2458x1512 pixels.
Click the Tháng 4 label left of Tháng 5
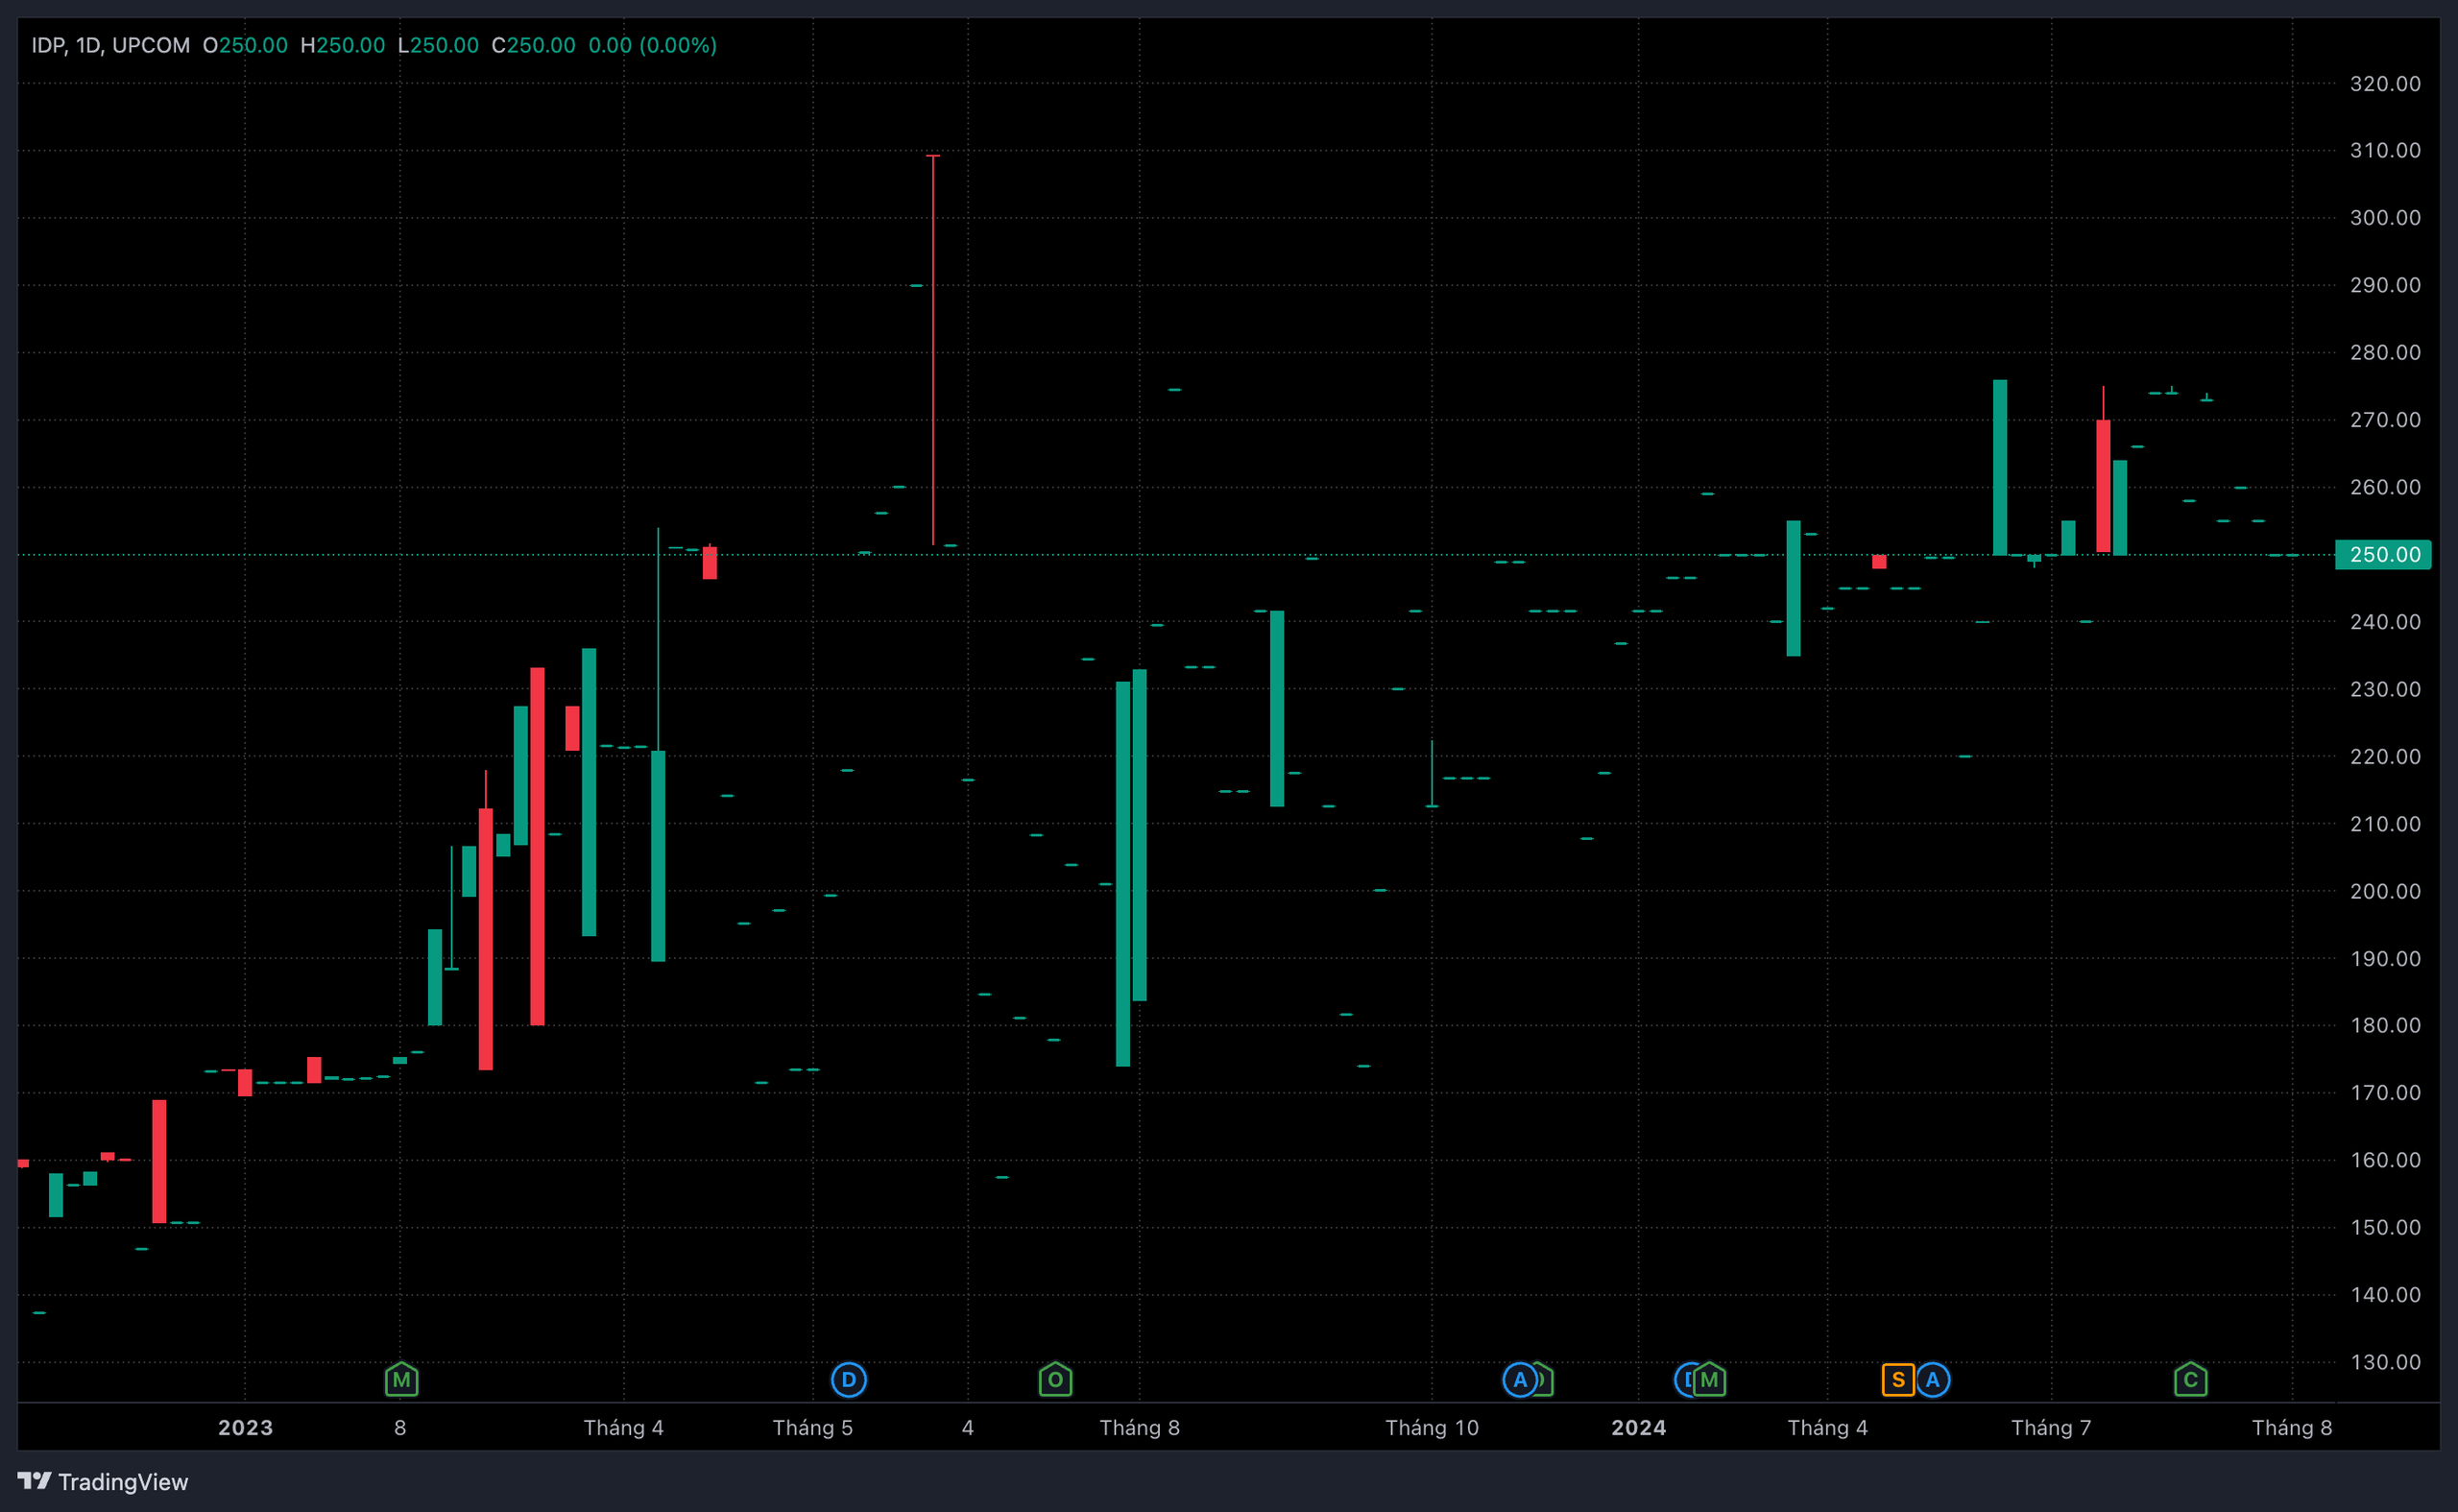(x=623, y=1428)
